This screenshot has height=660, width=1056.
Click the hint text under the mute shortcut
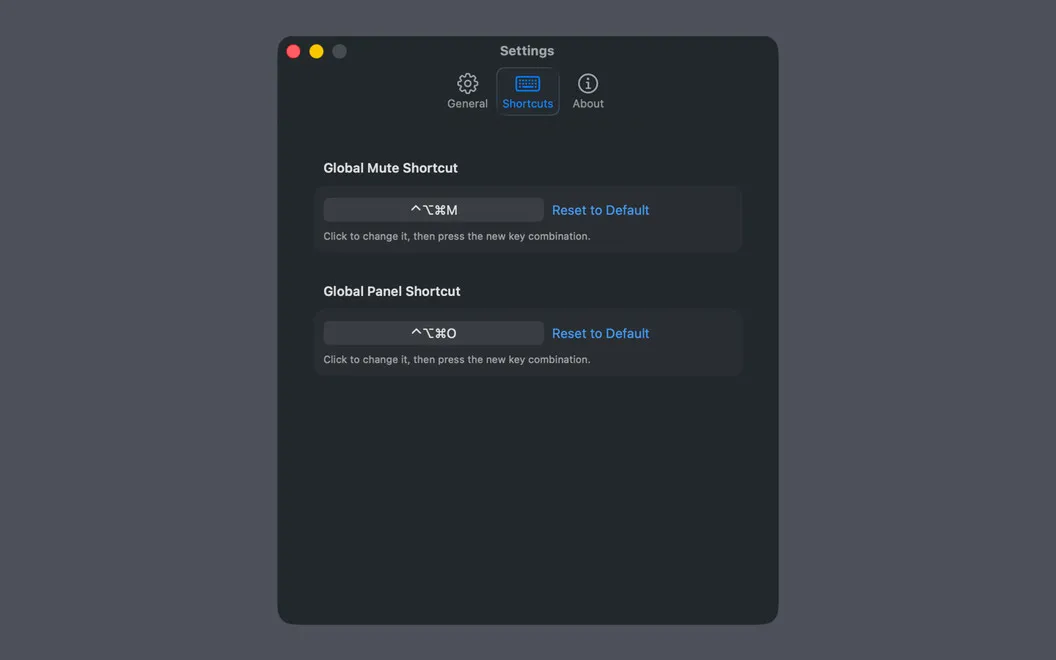(457, 236)
